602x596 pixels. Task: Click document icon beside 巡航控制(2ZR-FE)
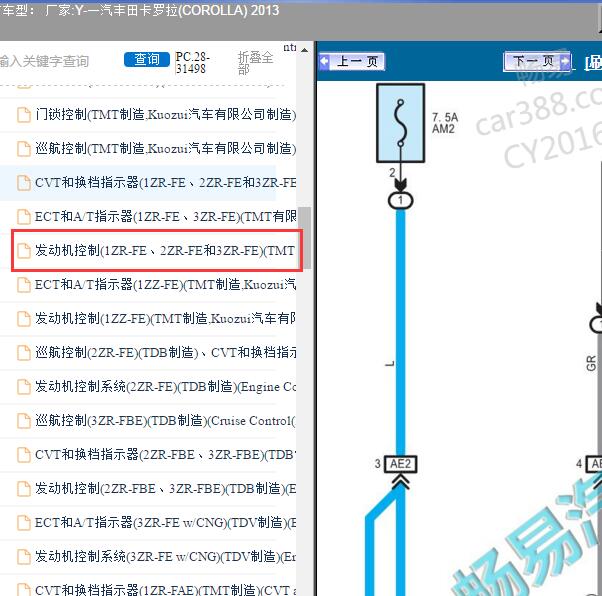(24, 353)
